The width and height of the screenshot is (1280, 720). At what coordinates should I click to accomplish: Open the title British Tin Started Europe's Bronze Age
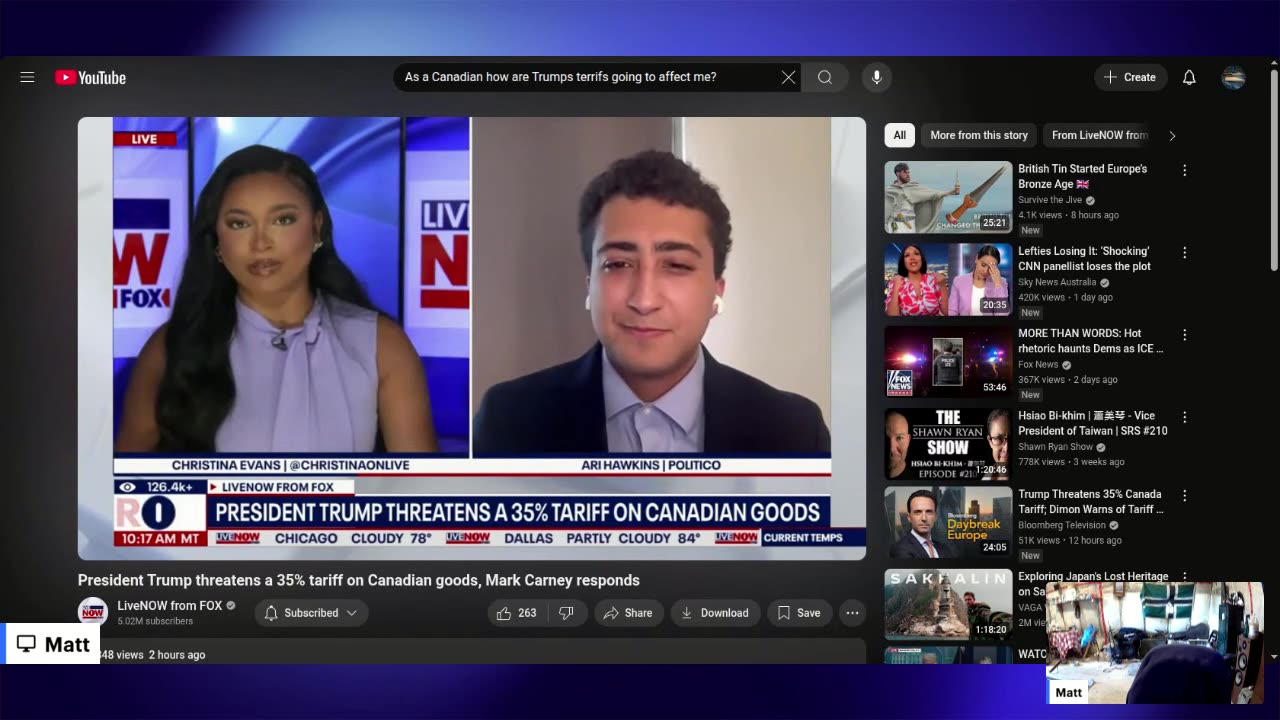(1083, 176)
